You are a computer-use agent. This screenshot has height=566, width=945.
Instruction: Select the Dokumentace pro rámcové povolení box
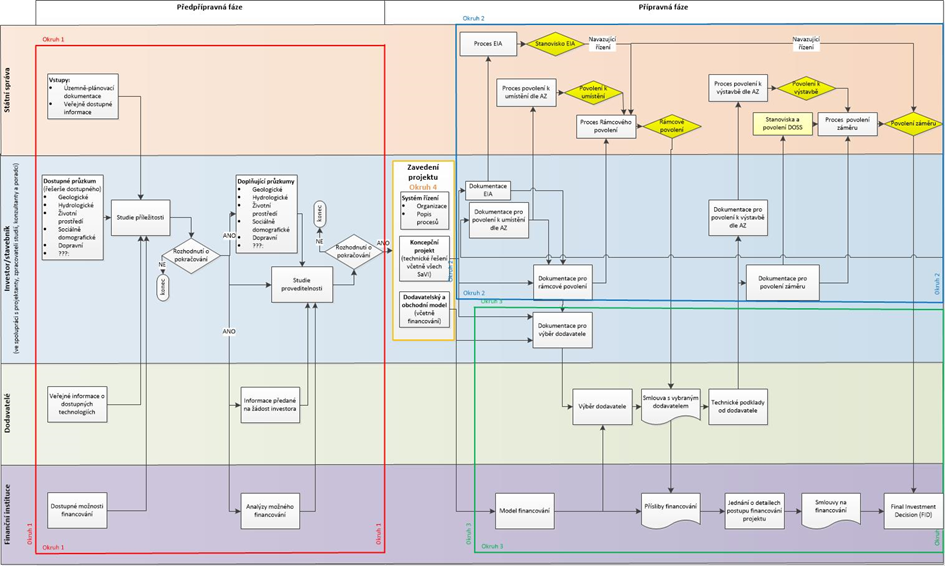pyautogui.click(x=562, y=283)
